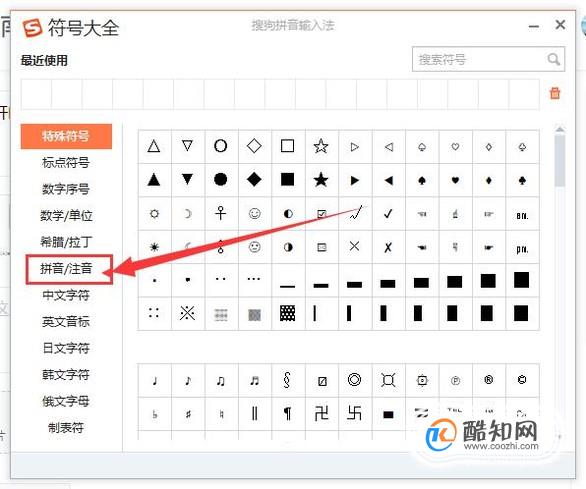
Task: Insert the solid inverted triangle ▼
Action: 187,180
